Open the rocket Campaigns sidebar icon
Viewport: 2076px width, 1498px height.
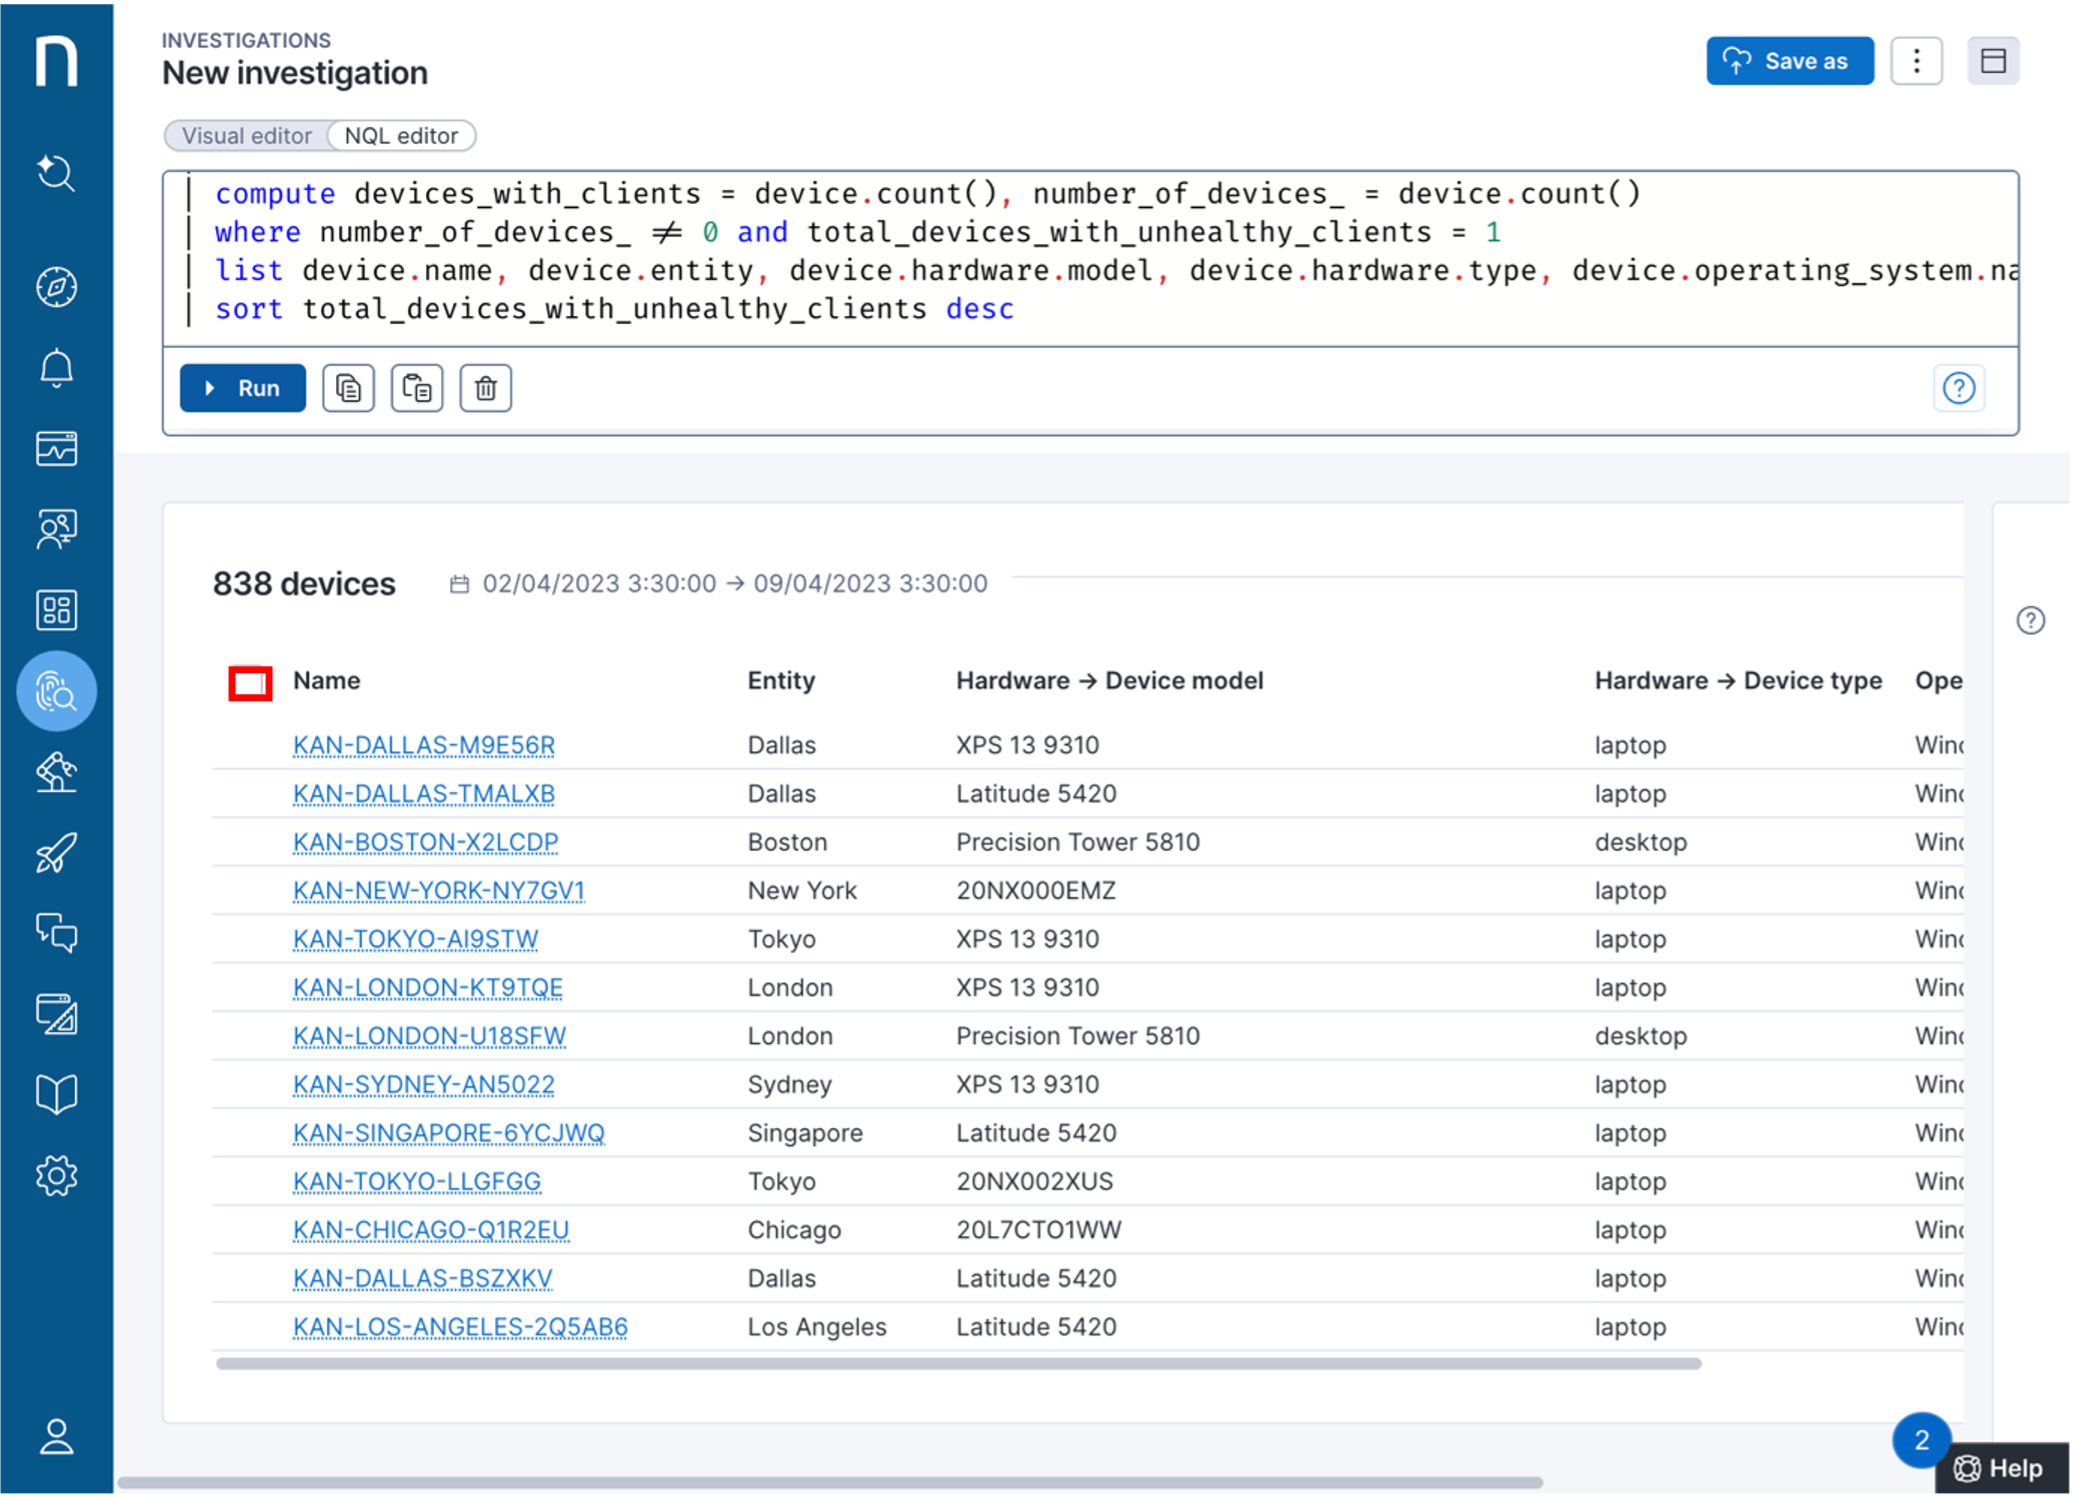click(x=56, y=853)
